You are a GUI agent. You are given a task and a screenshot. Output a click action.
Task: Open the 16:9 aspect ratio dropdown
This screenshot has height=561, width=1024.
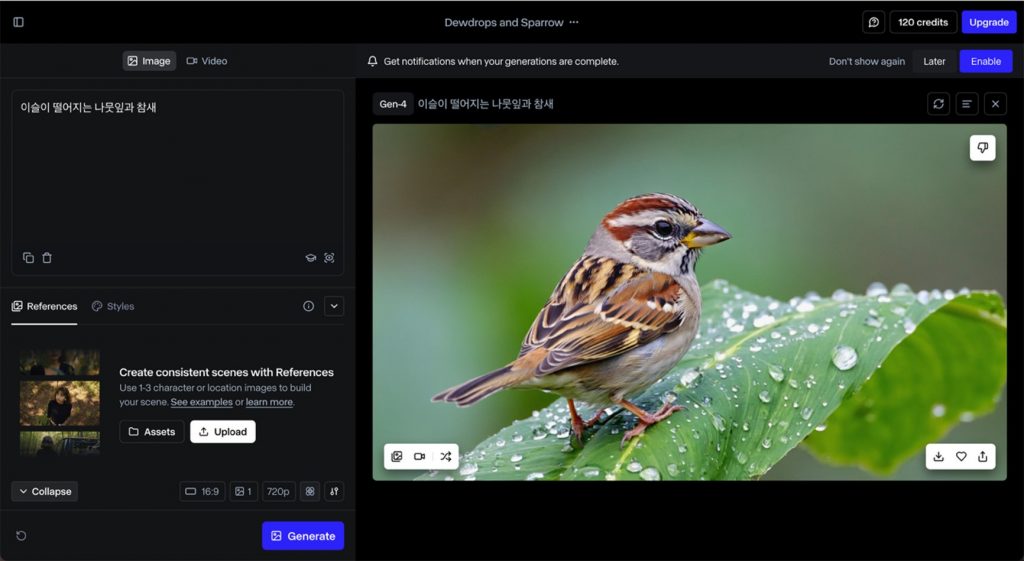(x=202, y=491)
